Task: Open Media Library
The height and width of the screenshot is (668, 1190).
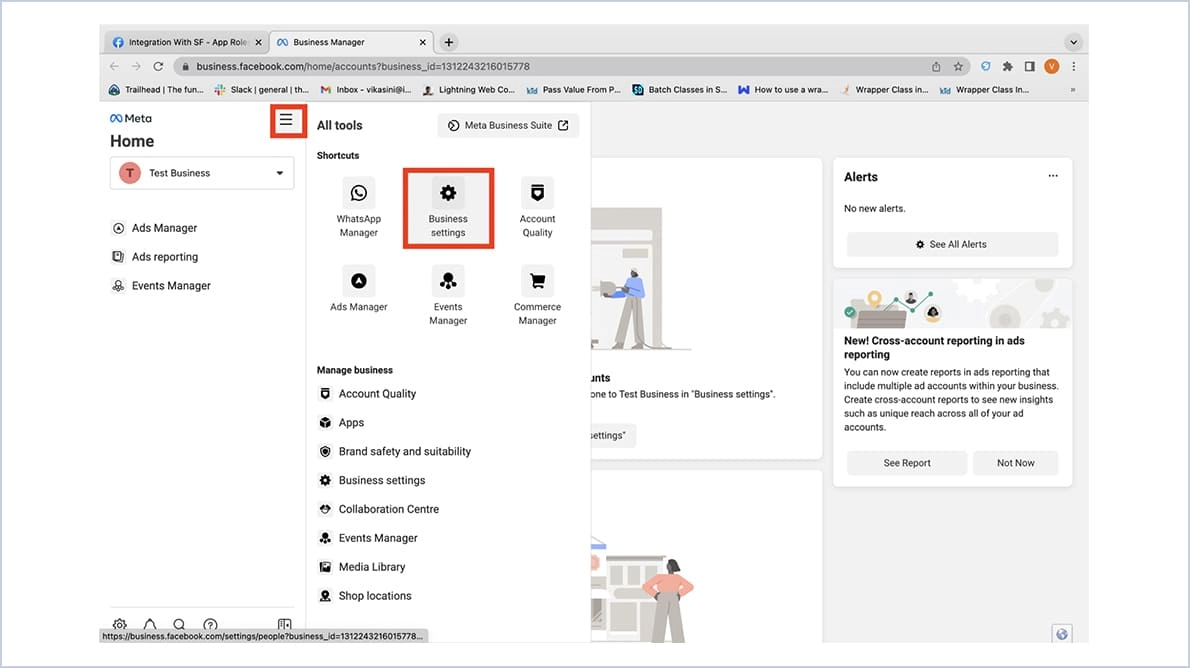Action: (x=363, y=567)
